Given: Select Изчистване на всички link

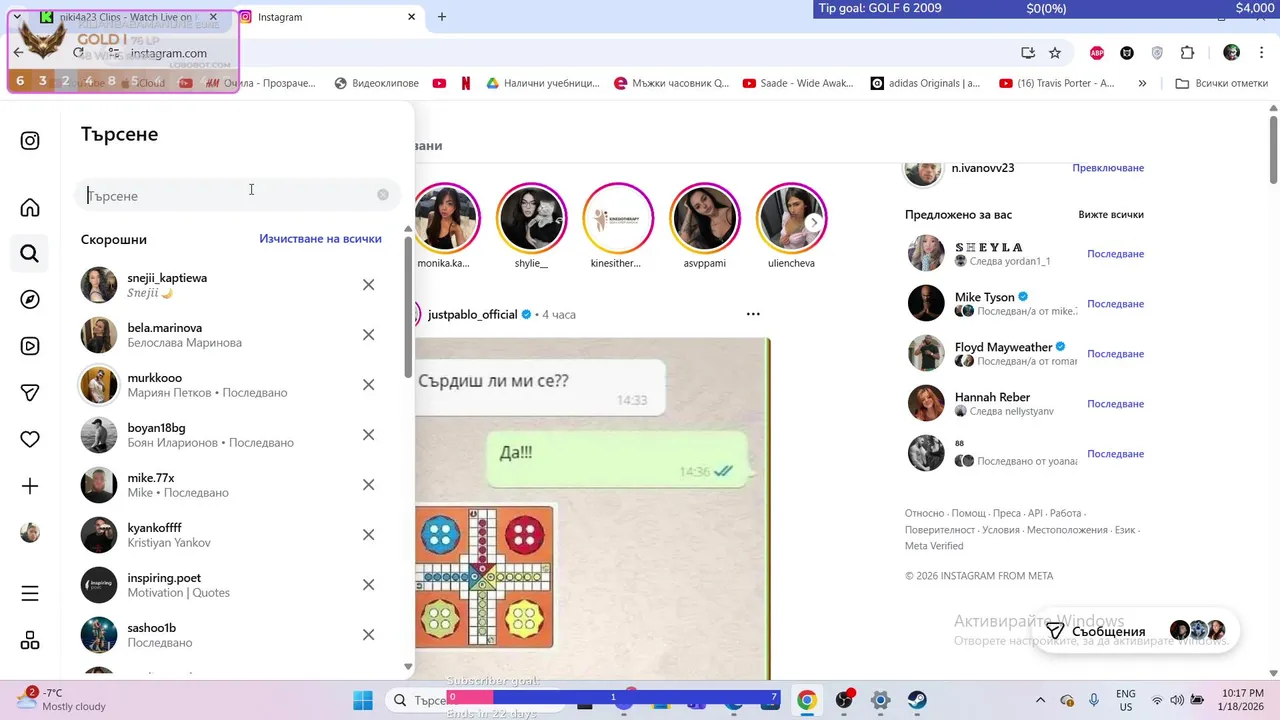Looking at the screenshot, I should (320, 239).
